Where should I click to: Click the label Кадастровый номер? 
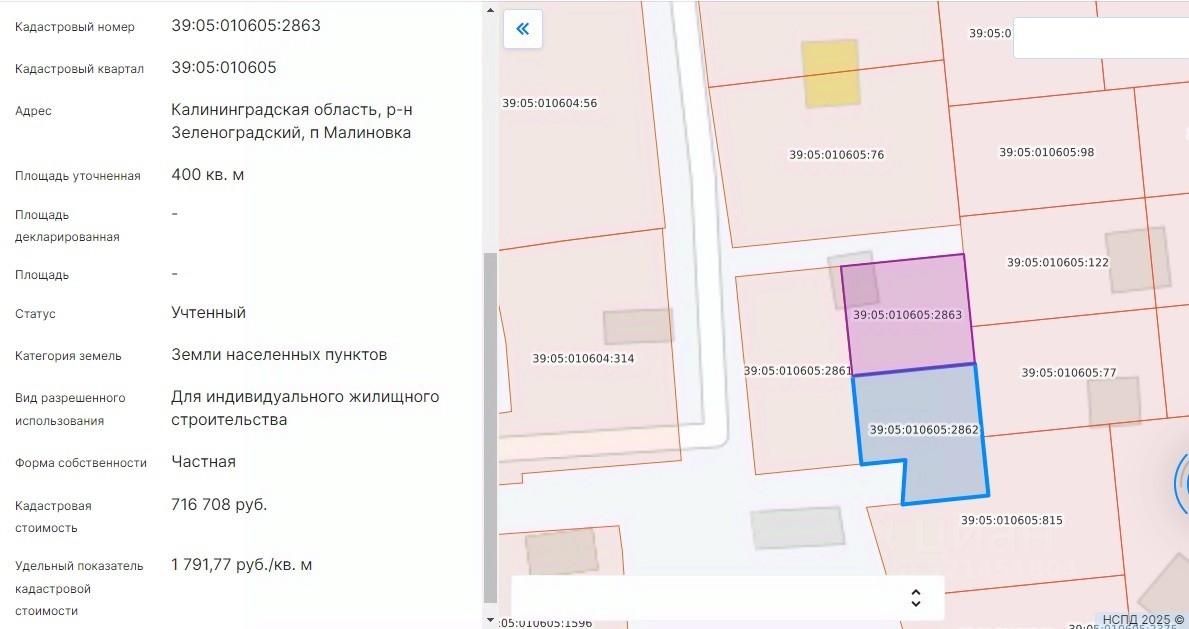pos(75,27)
